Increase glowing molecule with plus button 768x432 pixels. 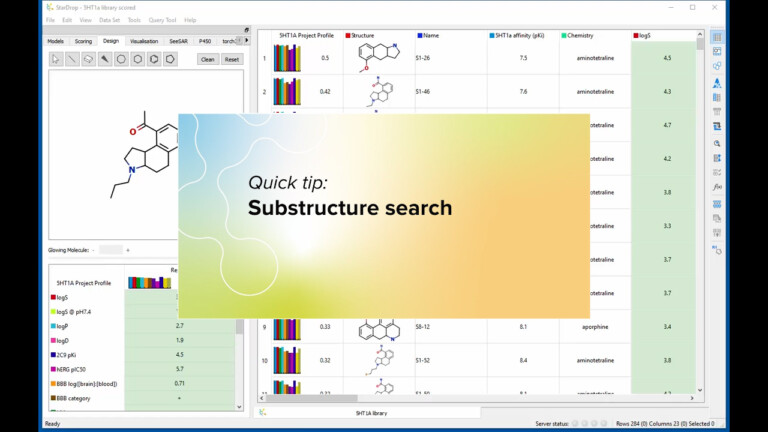[128, 250]
